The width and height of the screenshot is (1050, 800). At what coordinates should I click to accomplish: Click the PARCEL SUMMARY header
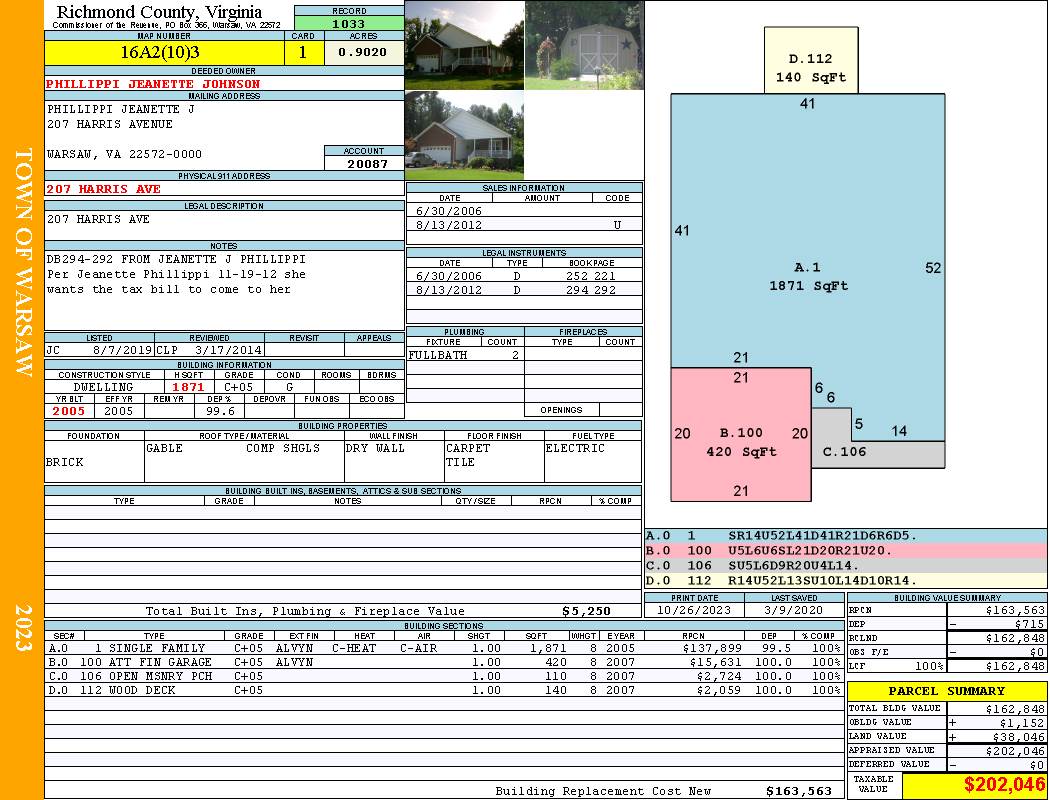point(946,691)
